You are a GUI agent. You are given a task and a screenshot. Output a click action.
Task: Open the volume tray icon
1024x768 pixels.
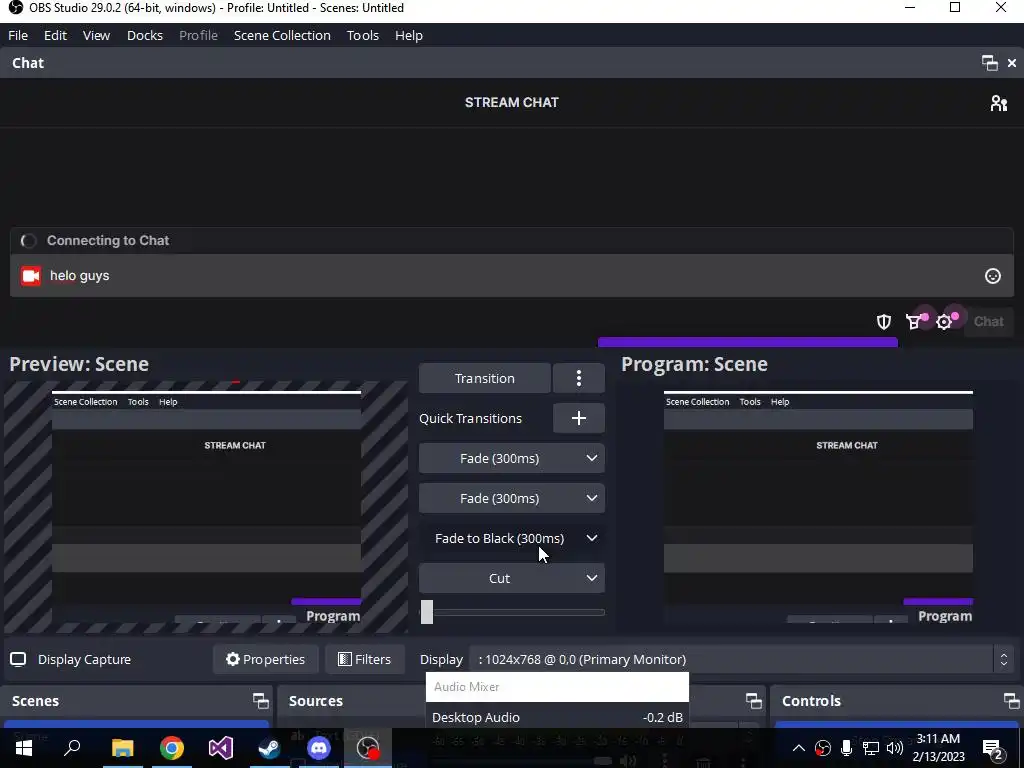point(895,748)
